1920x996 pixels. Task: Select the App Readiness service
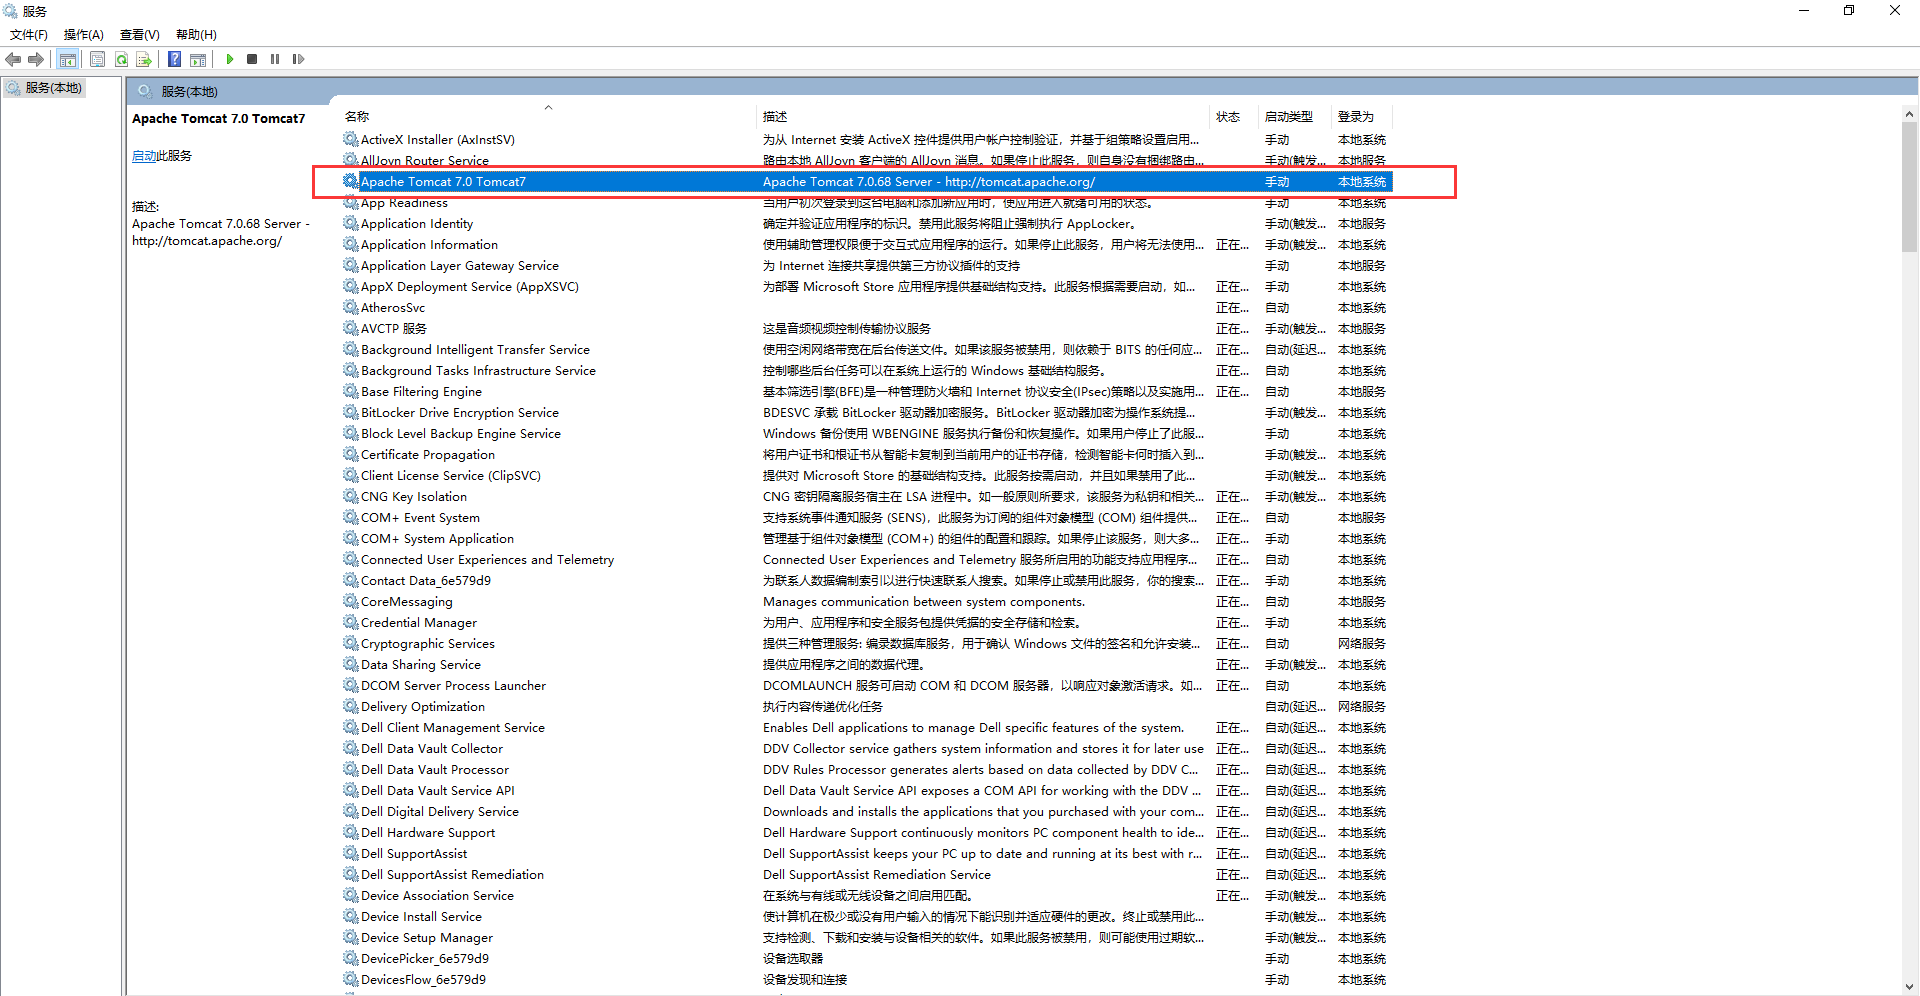pyautogui.click(x=866, y=202)
